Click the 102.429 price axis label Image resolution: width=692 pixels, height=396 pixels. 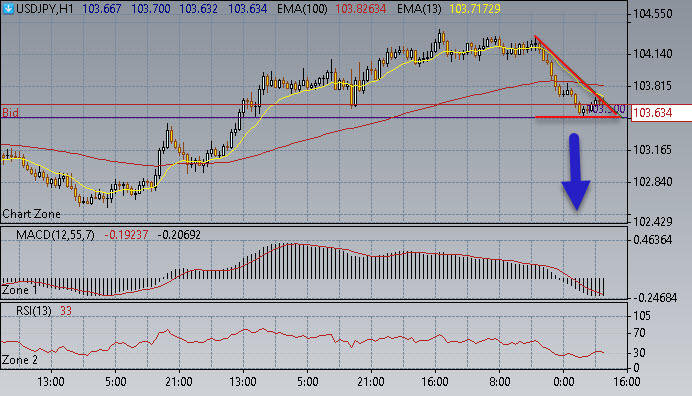coord(652,222)
